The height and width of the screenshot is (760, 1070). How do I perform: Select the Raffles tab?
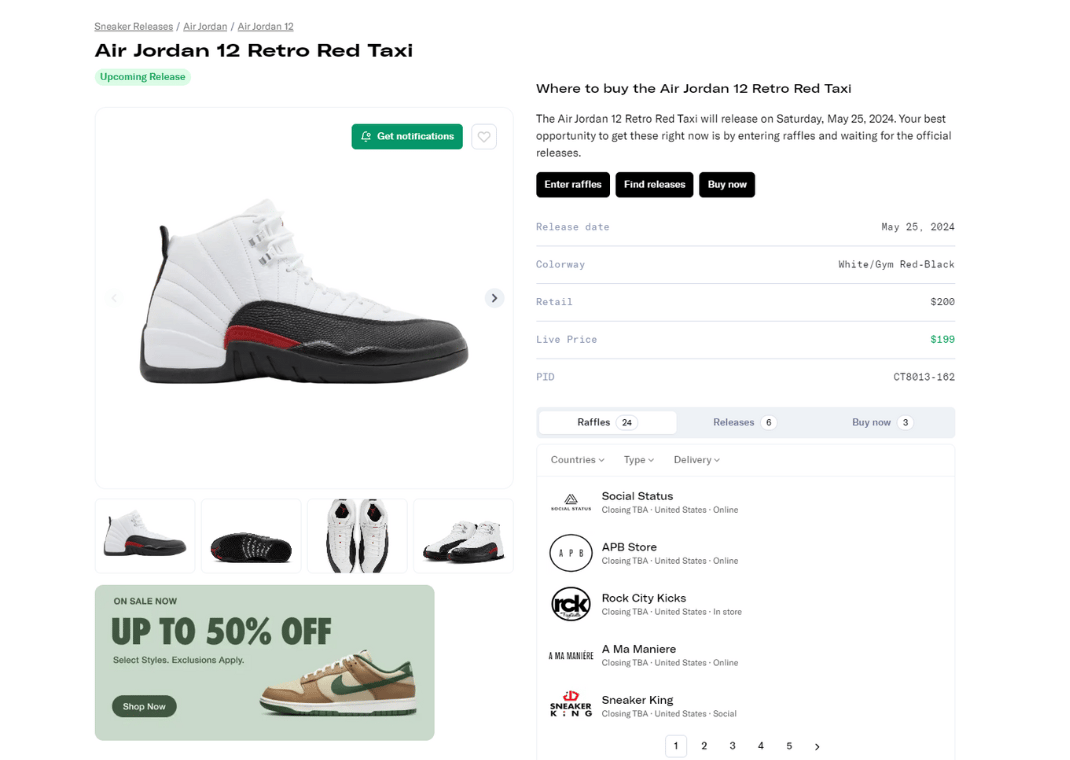tap(607, 422)
